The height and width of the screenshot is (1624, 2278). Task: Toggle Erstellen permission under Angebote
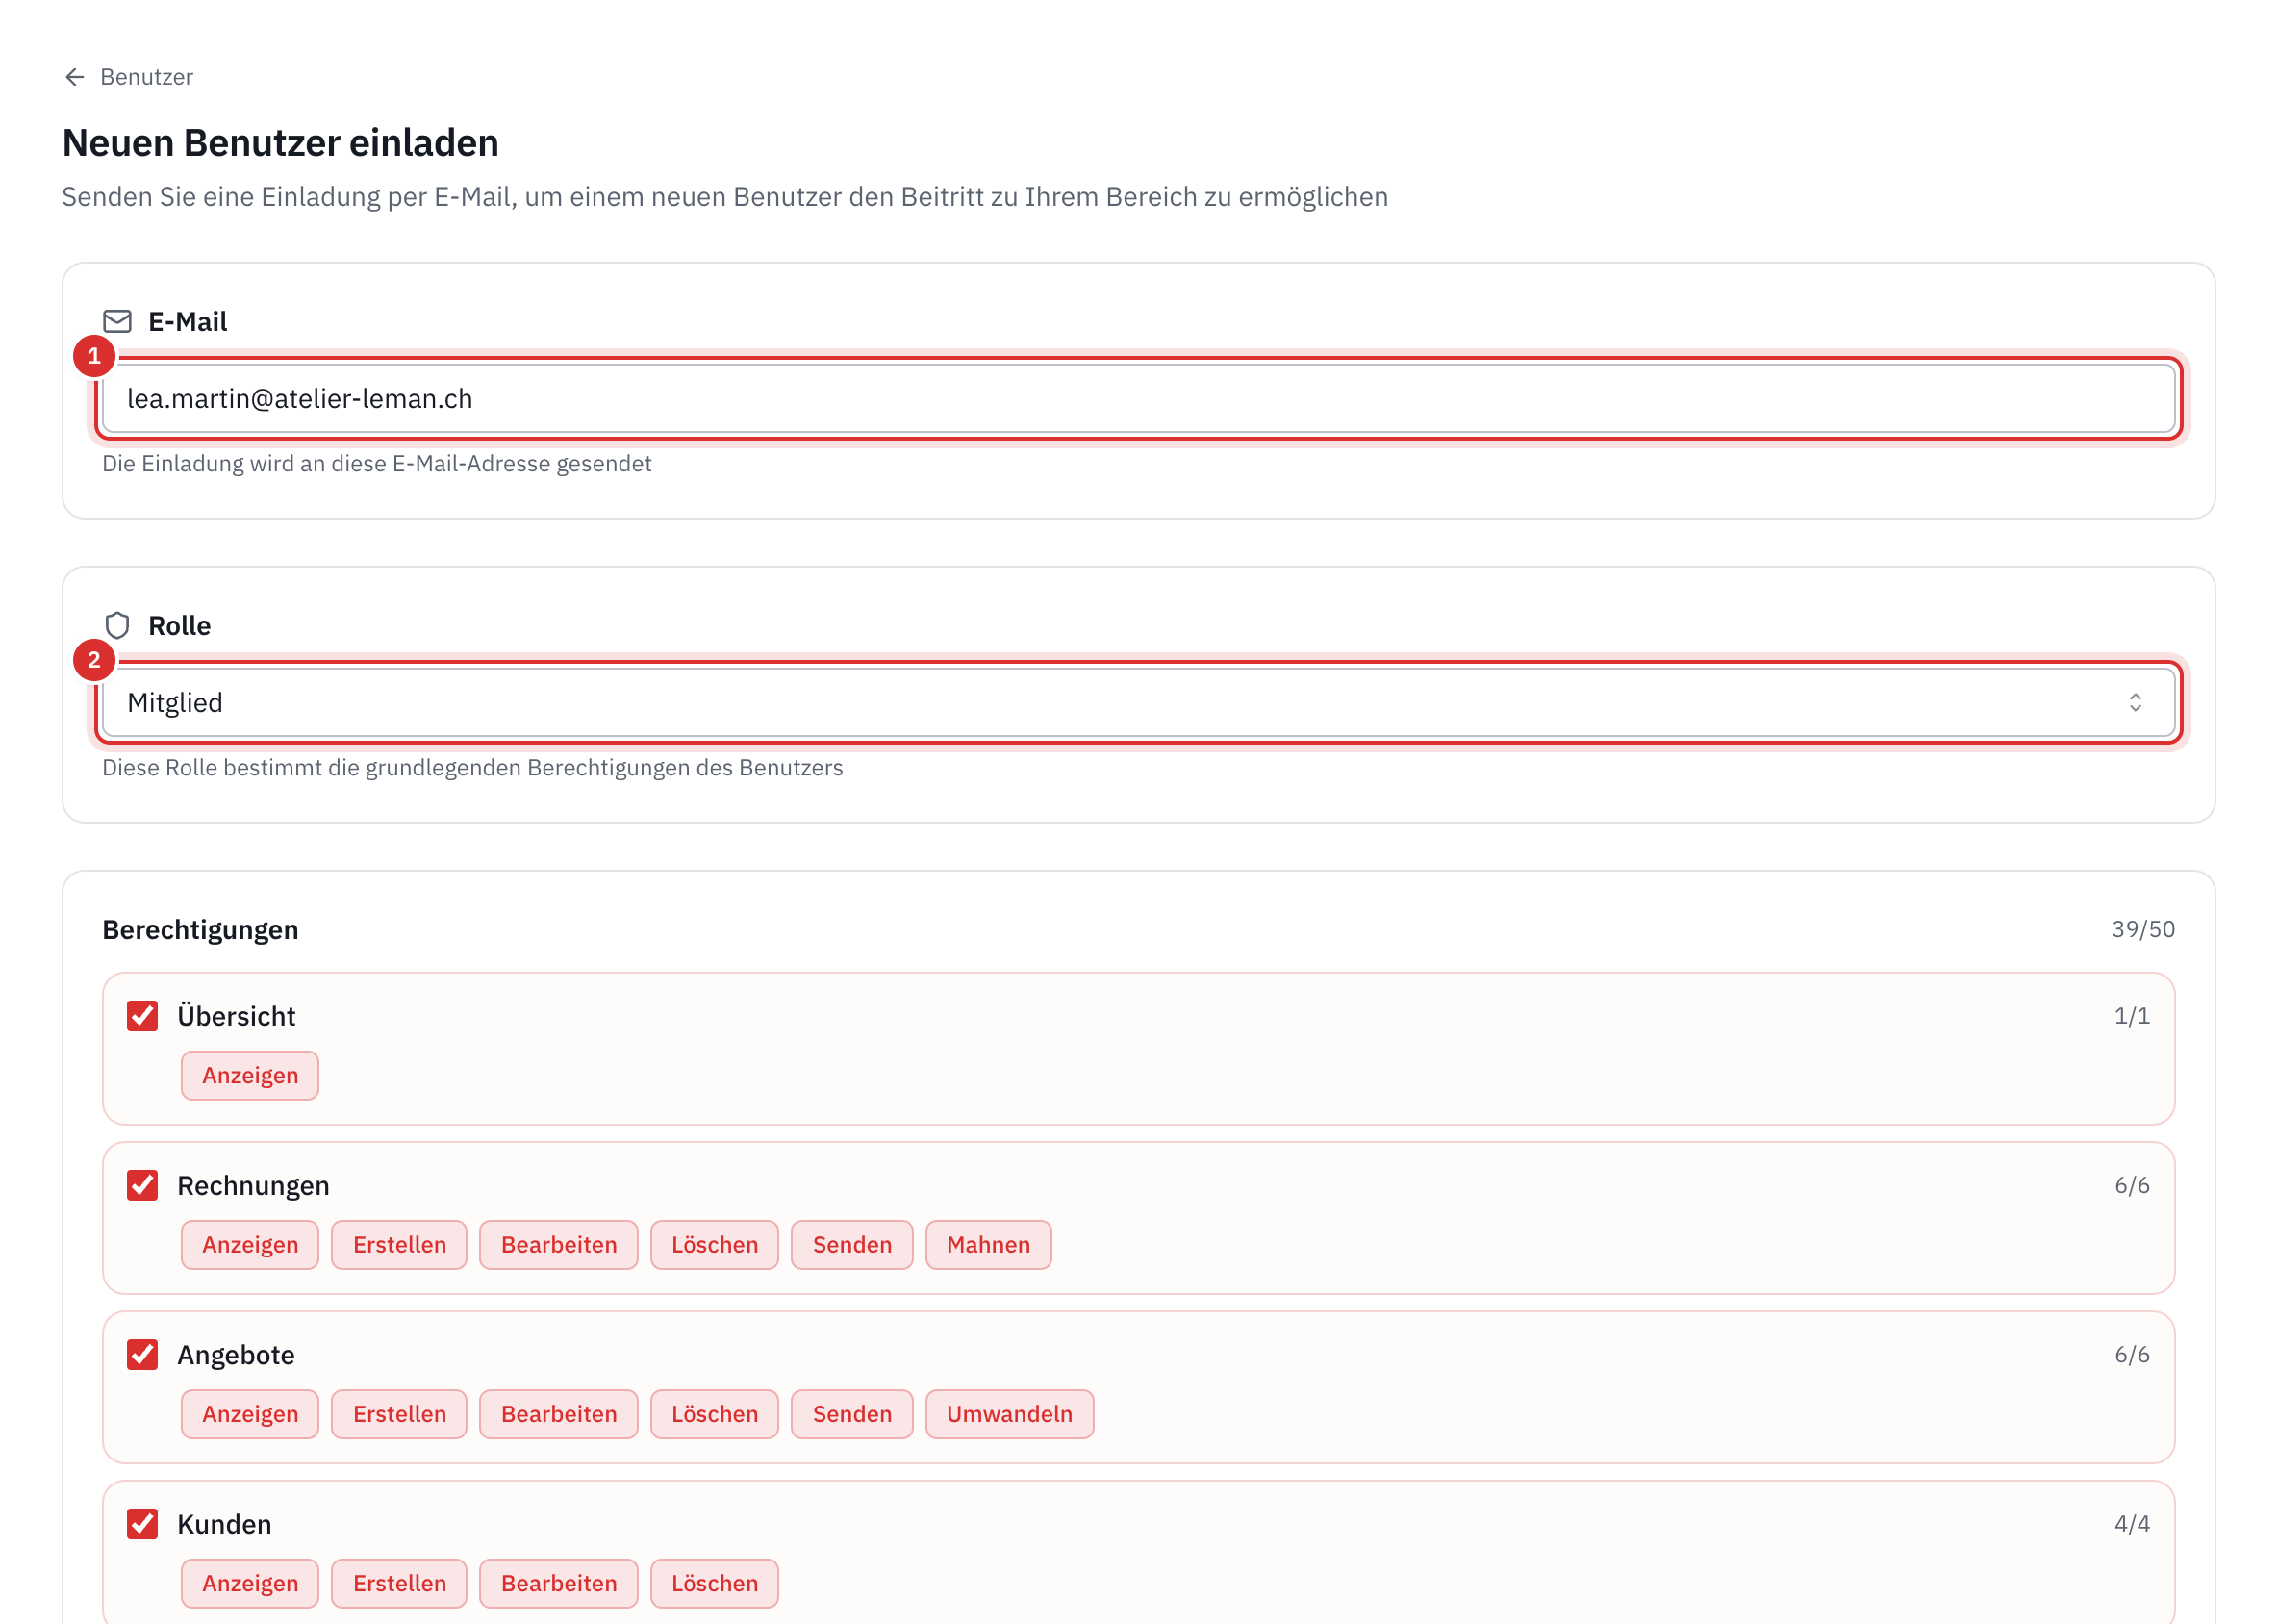coord(399,1414)
